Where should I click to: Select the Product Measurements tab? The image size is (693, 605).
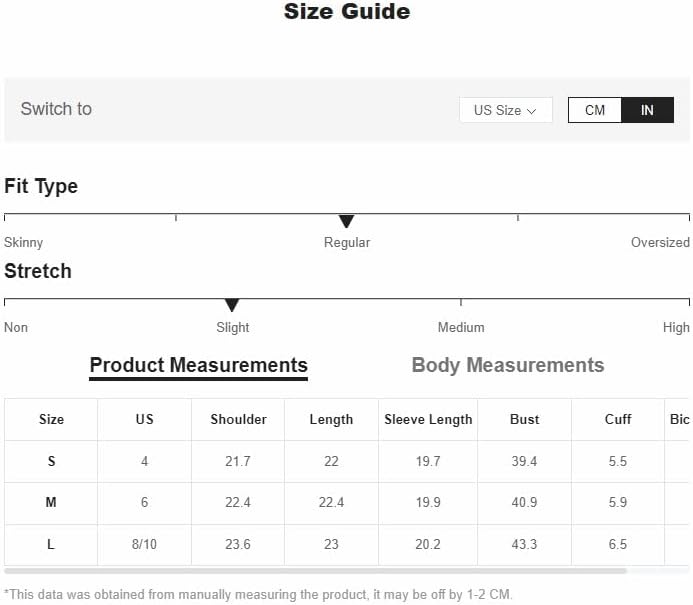coord(198,366)
